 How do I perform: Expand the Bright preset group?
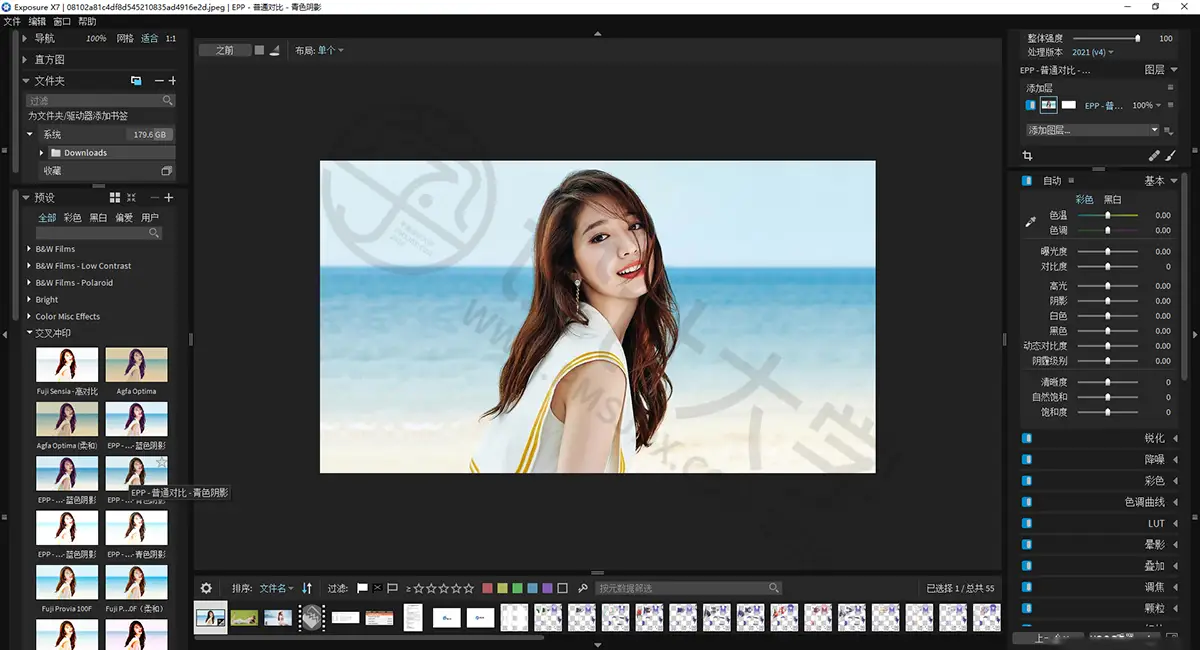[29, 300]
